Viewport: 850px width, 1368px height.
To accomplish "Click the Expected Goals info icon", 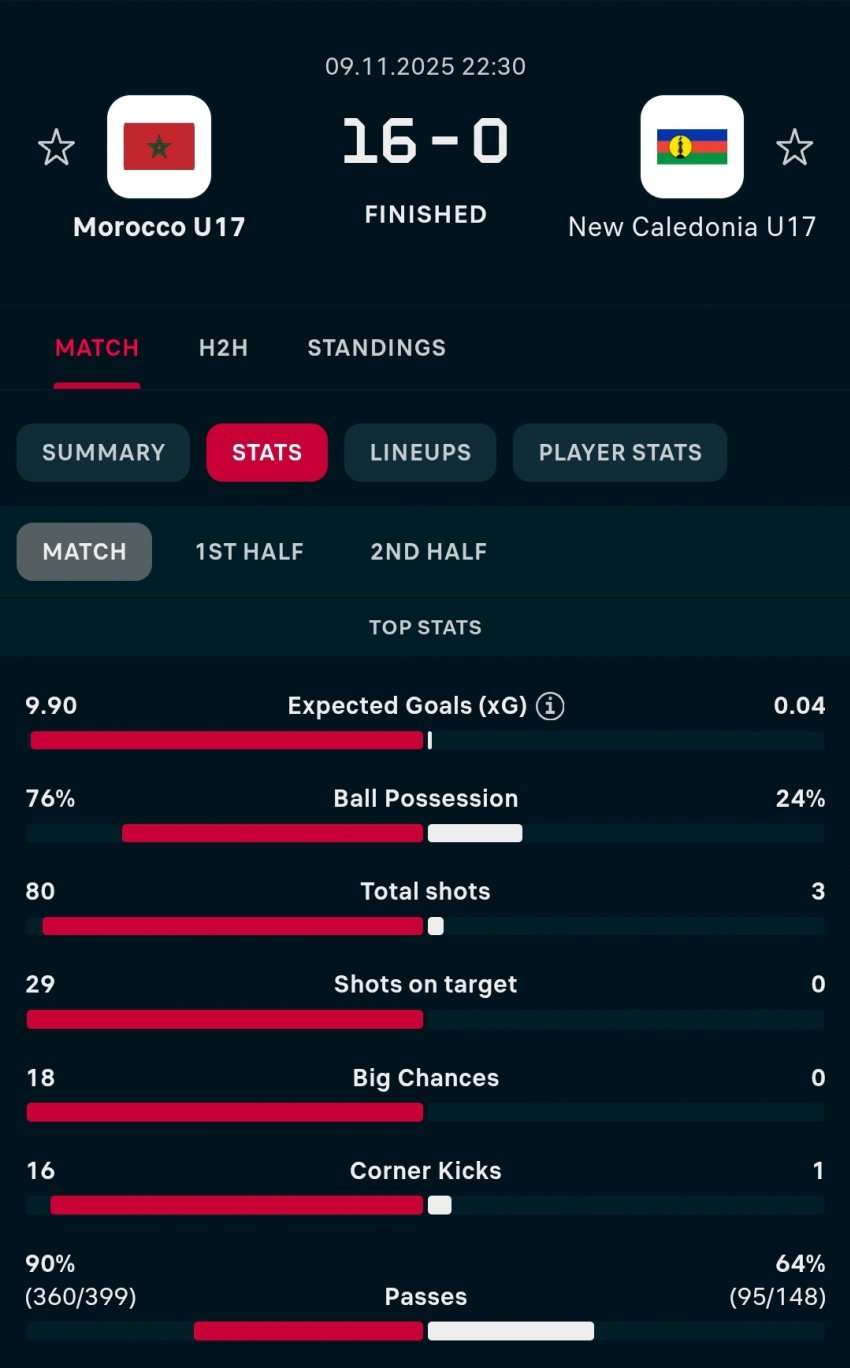I will coord(550,707).
